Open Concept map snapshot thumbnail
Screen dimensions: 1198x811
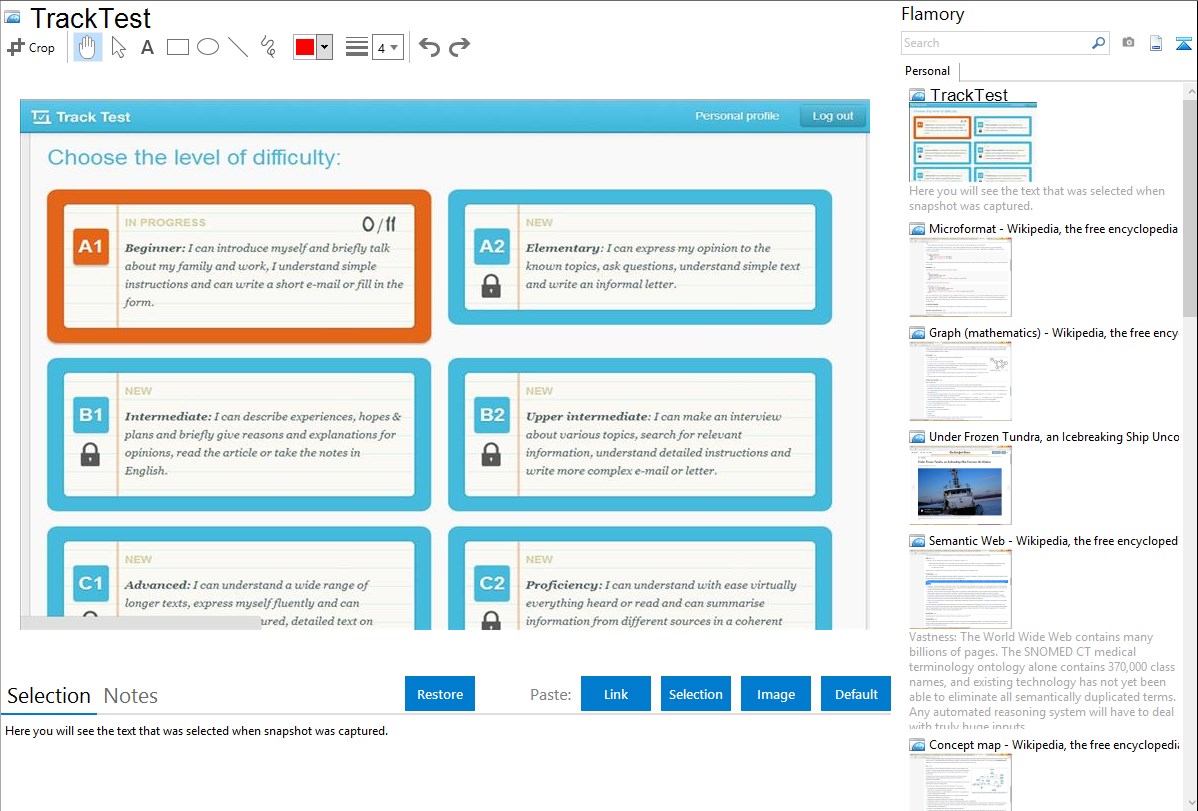coord(960,782)
